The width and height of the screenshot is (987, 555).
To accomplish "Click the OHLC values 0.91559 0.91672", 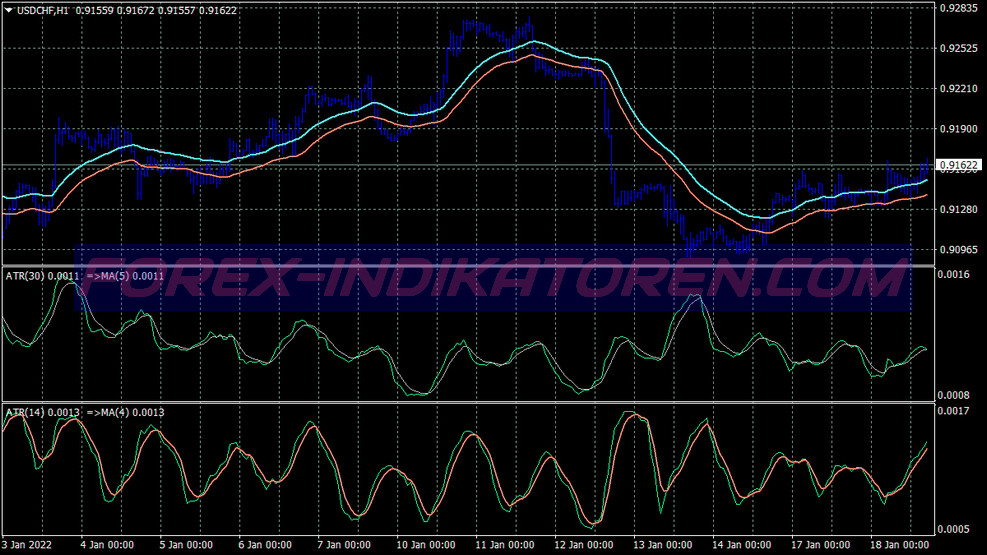I will click(115, 11).
